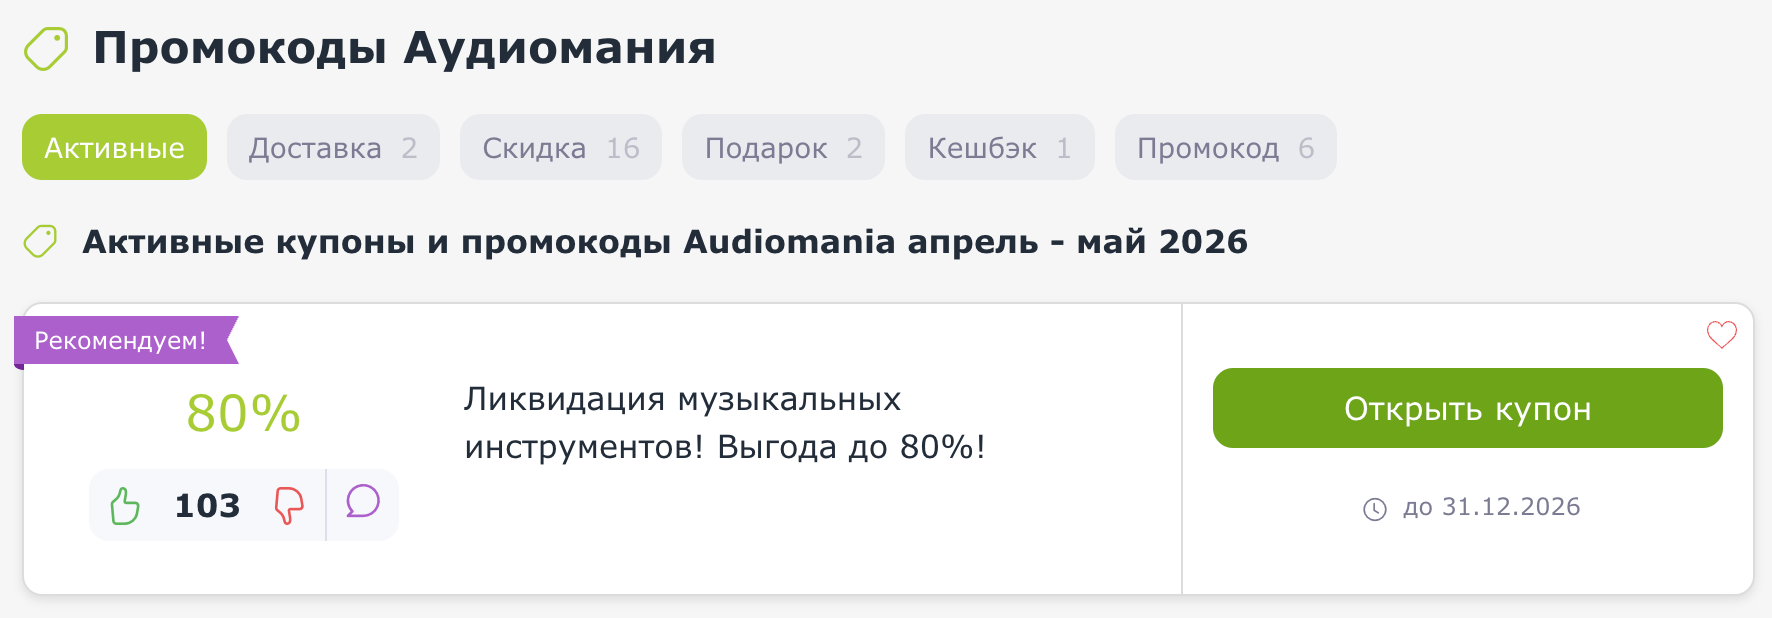Click the thumbs down icon on the coupon
Viewport: 1772px width, 618px height.
288,505
